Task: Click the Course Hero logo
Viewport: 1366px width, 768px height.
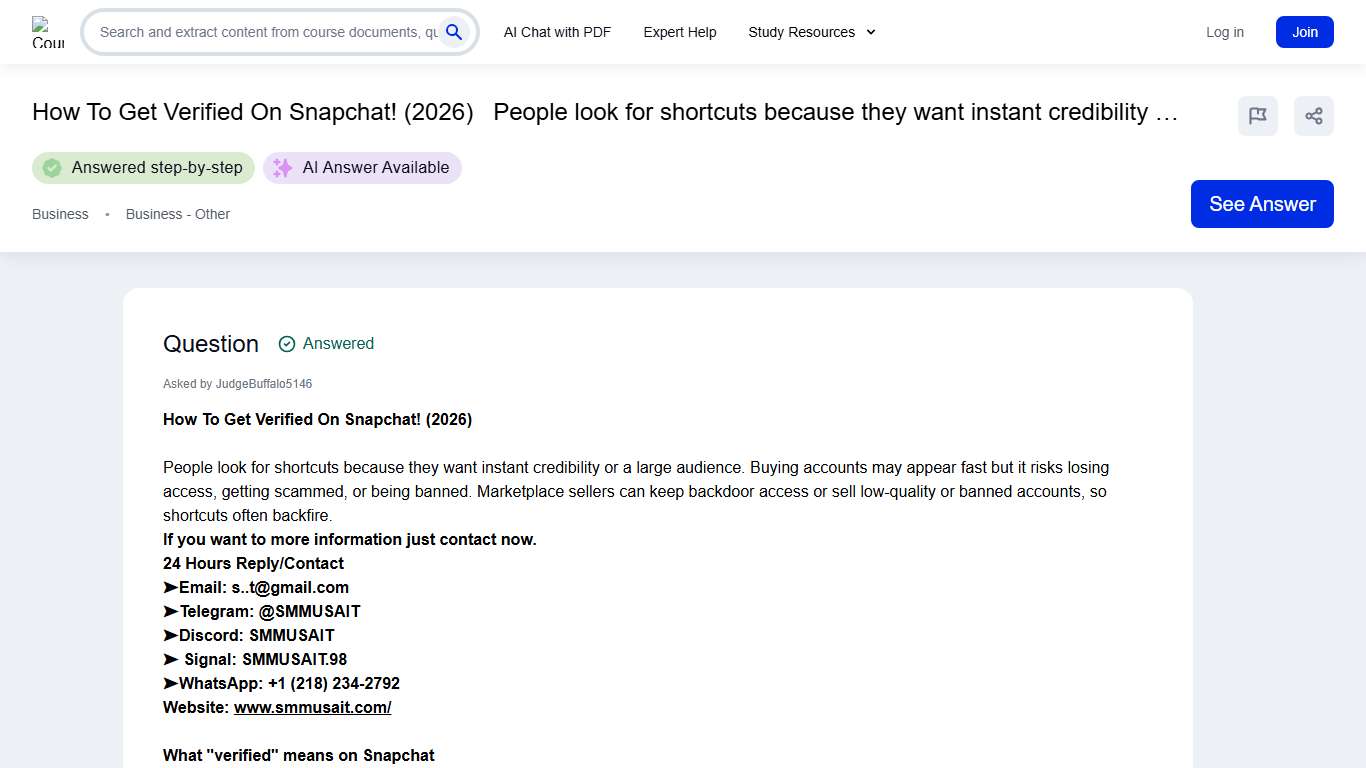Action: (47, 32)
